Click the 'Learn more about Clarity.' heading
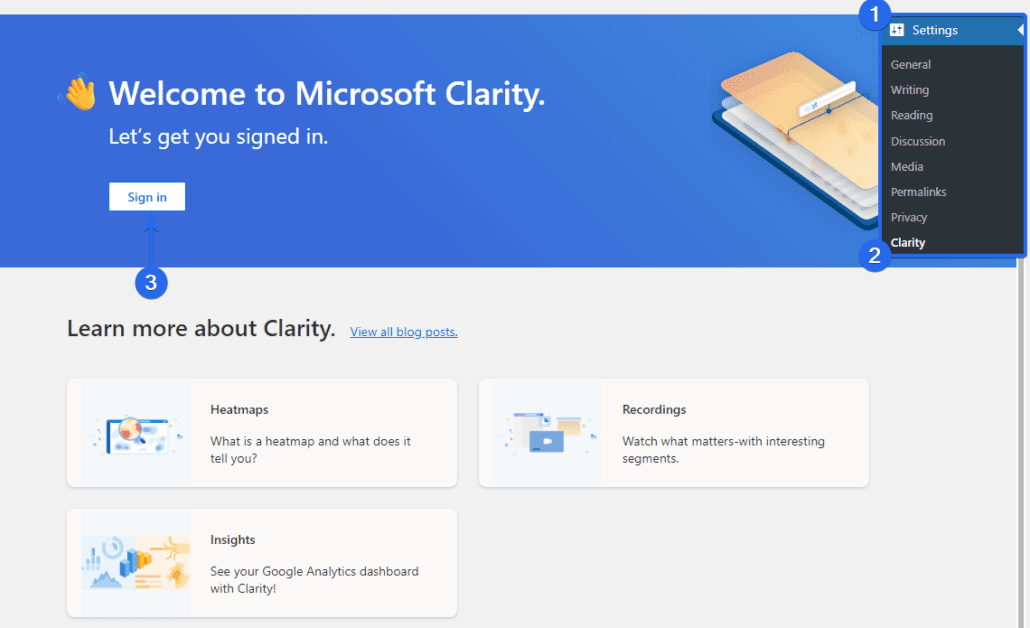 coord(201,328)
